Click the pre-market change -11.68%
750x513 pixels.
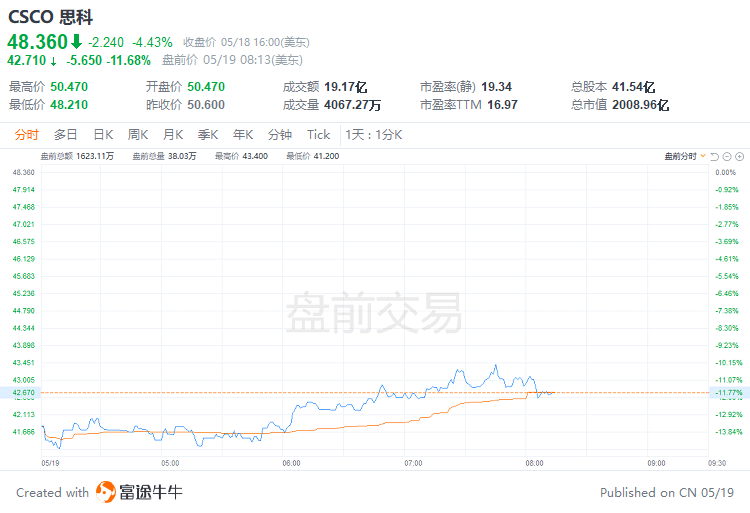click(129, 60)
